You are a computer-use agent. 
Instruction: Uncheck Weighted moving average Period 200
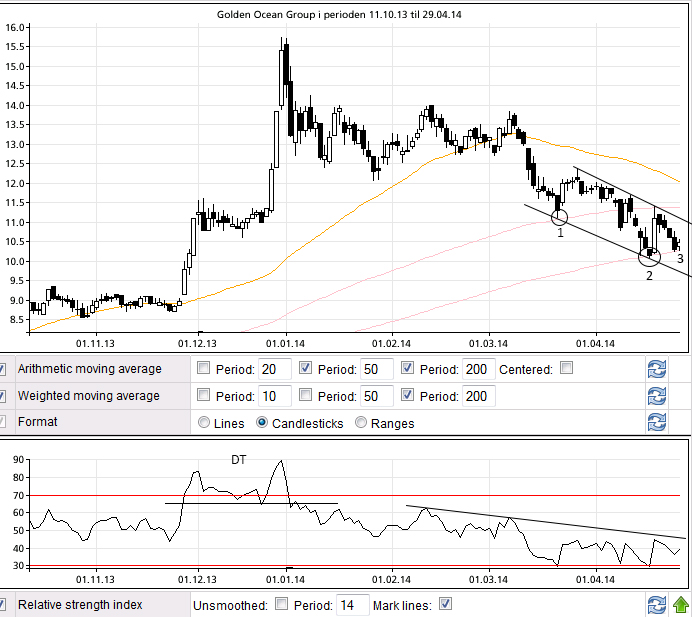pyautogui.click(x=408, y=396)
